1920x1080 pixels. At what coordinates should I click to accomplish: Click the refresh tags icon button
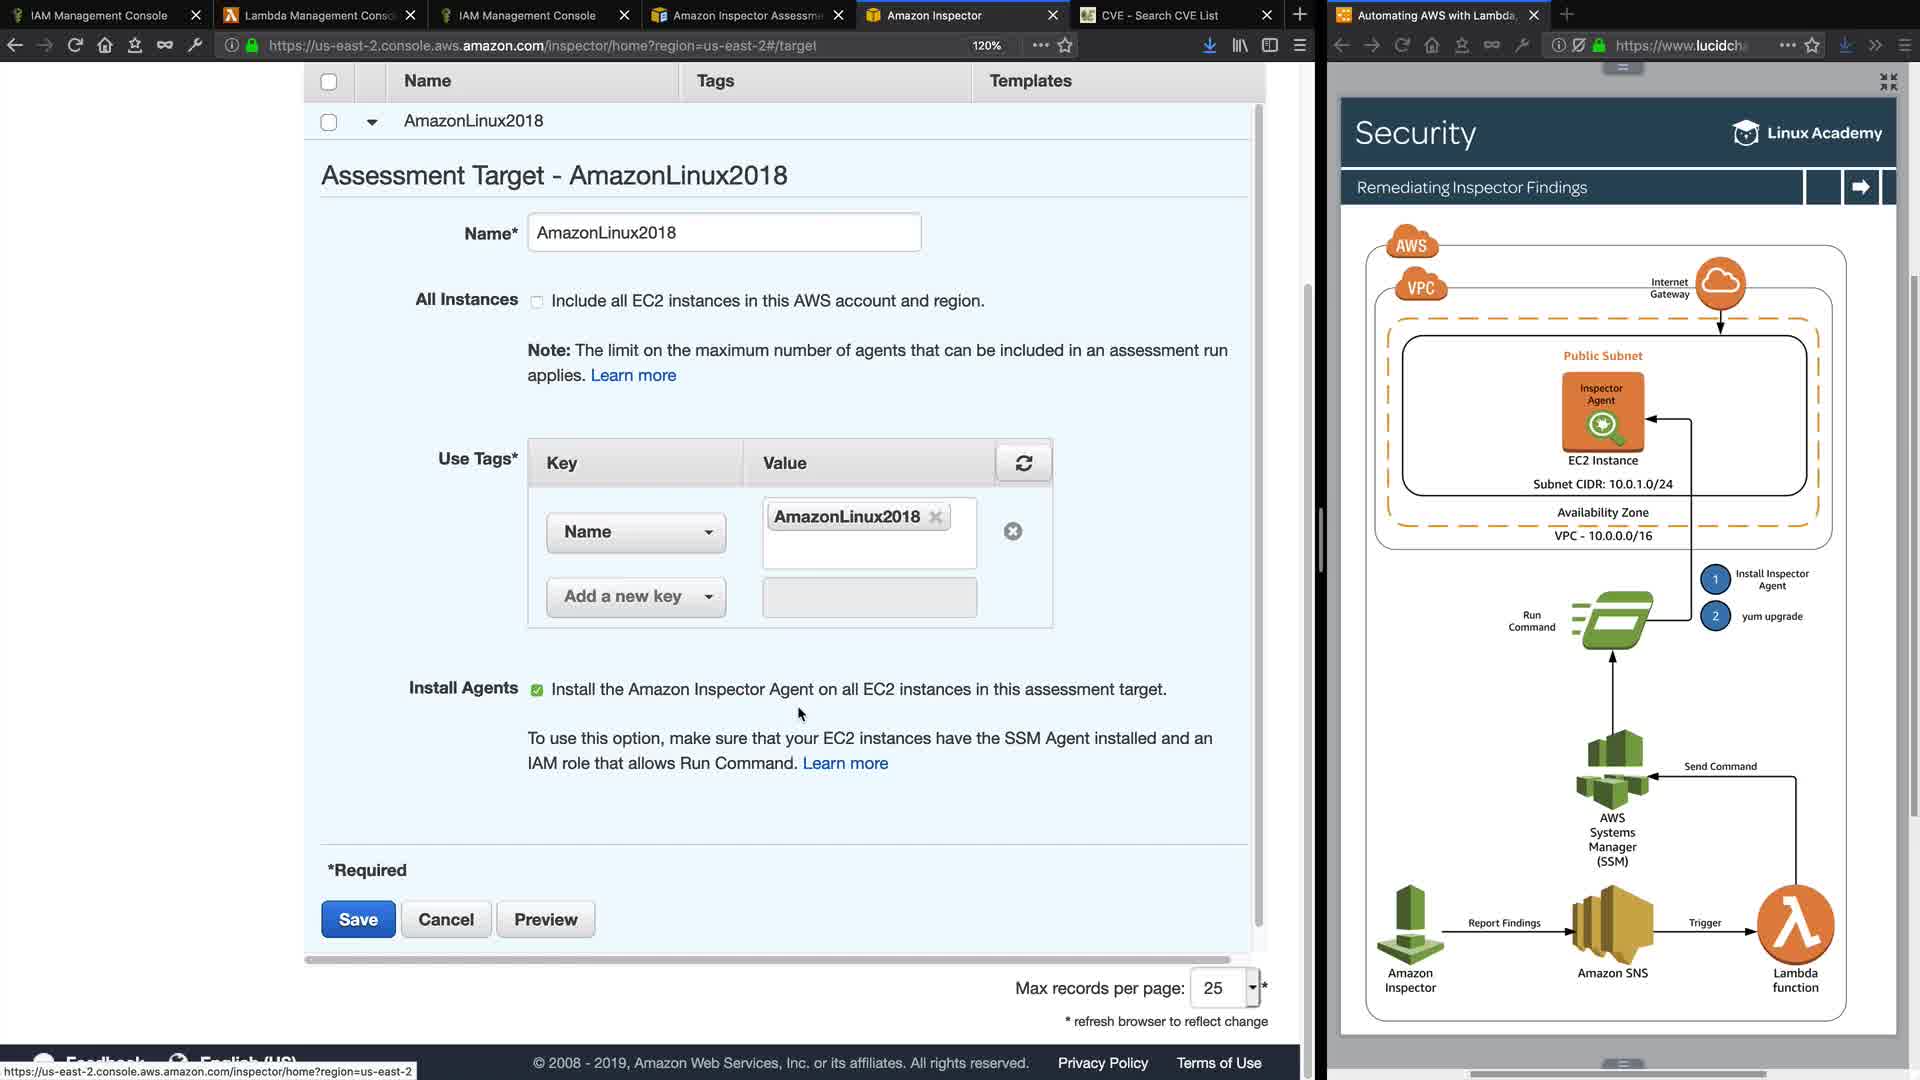[1023, 463]
